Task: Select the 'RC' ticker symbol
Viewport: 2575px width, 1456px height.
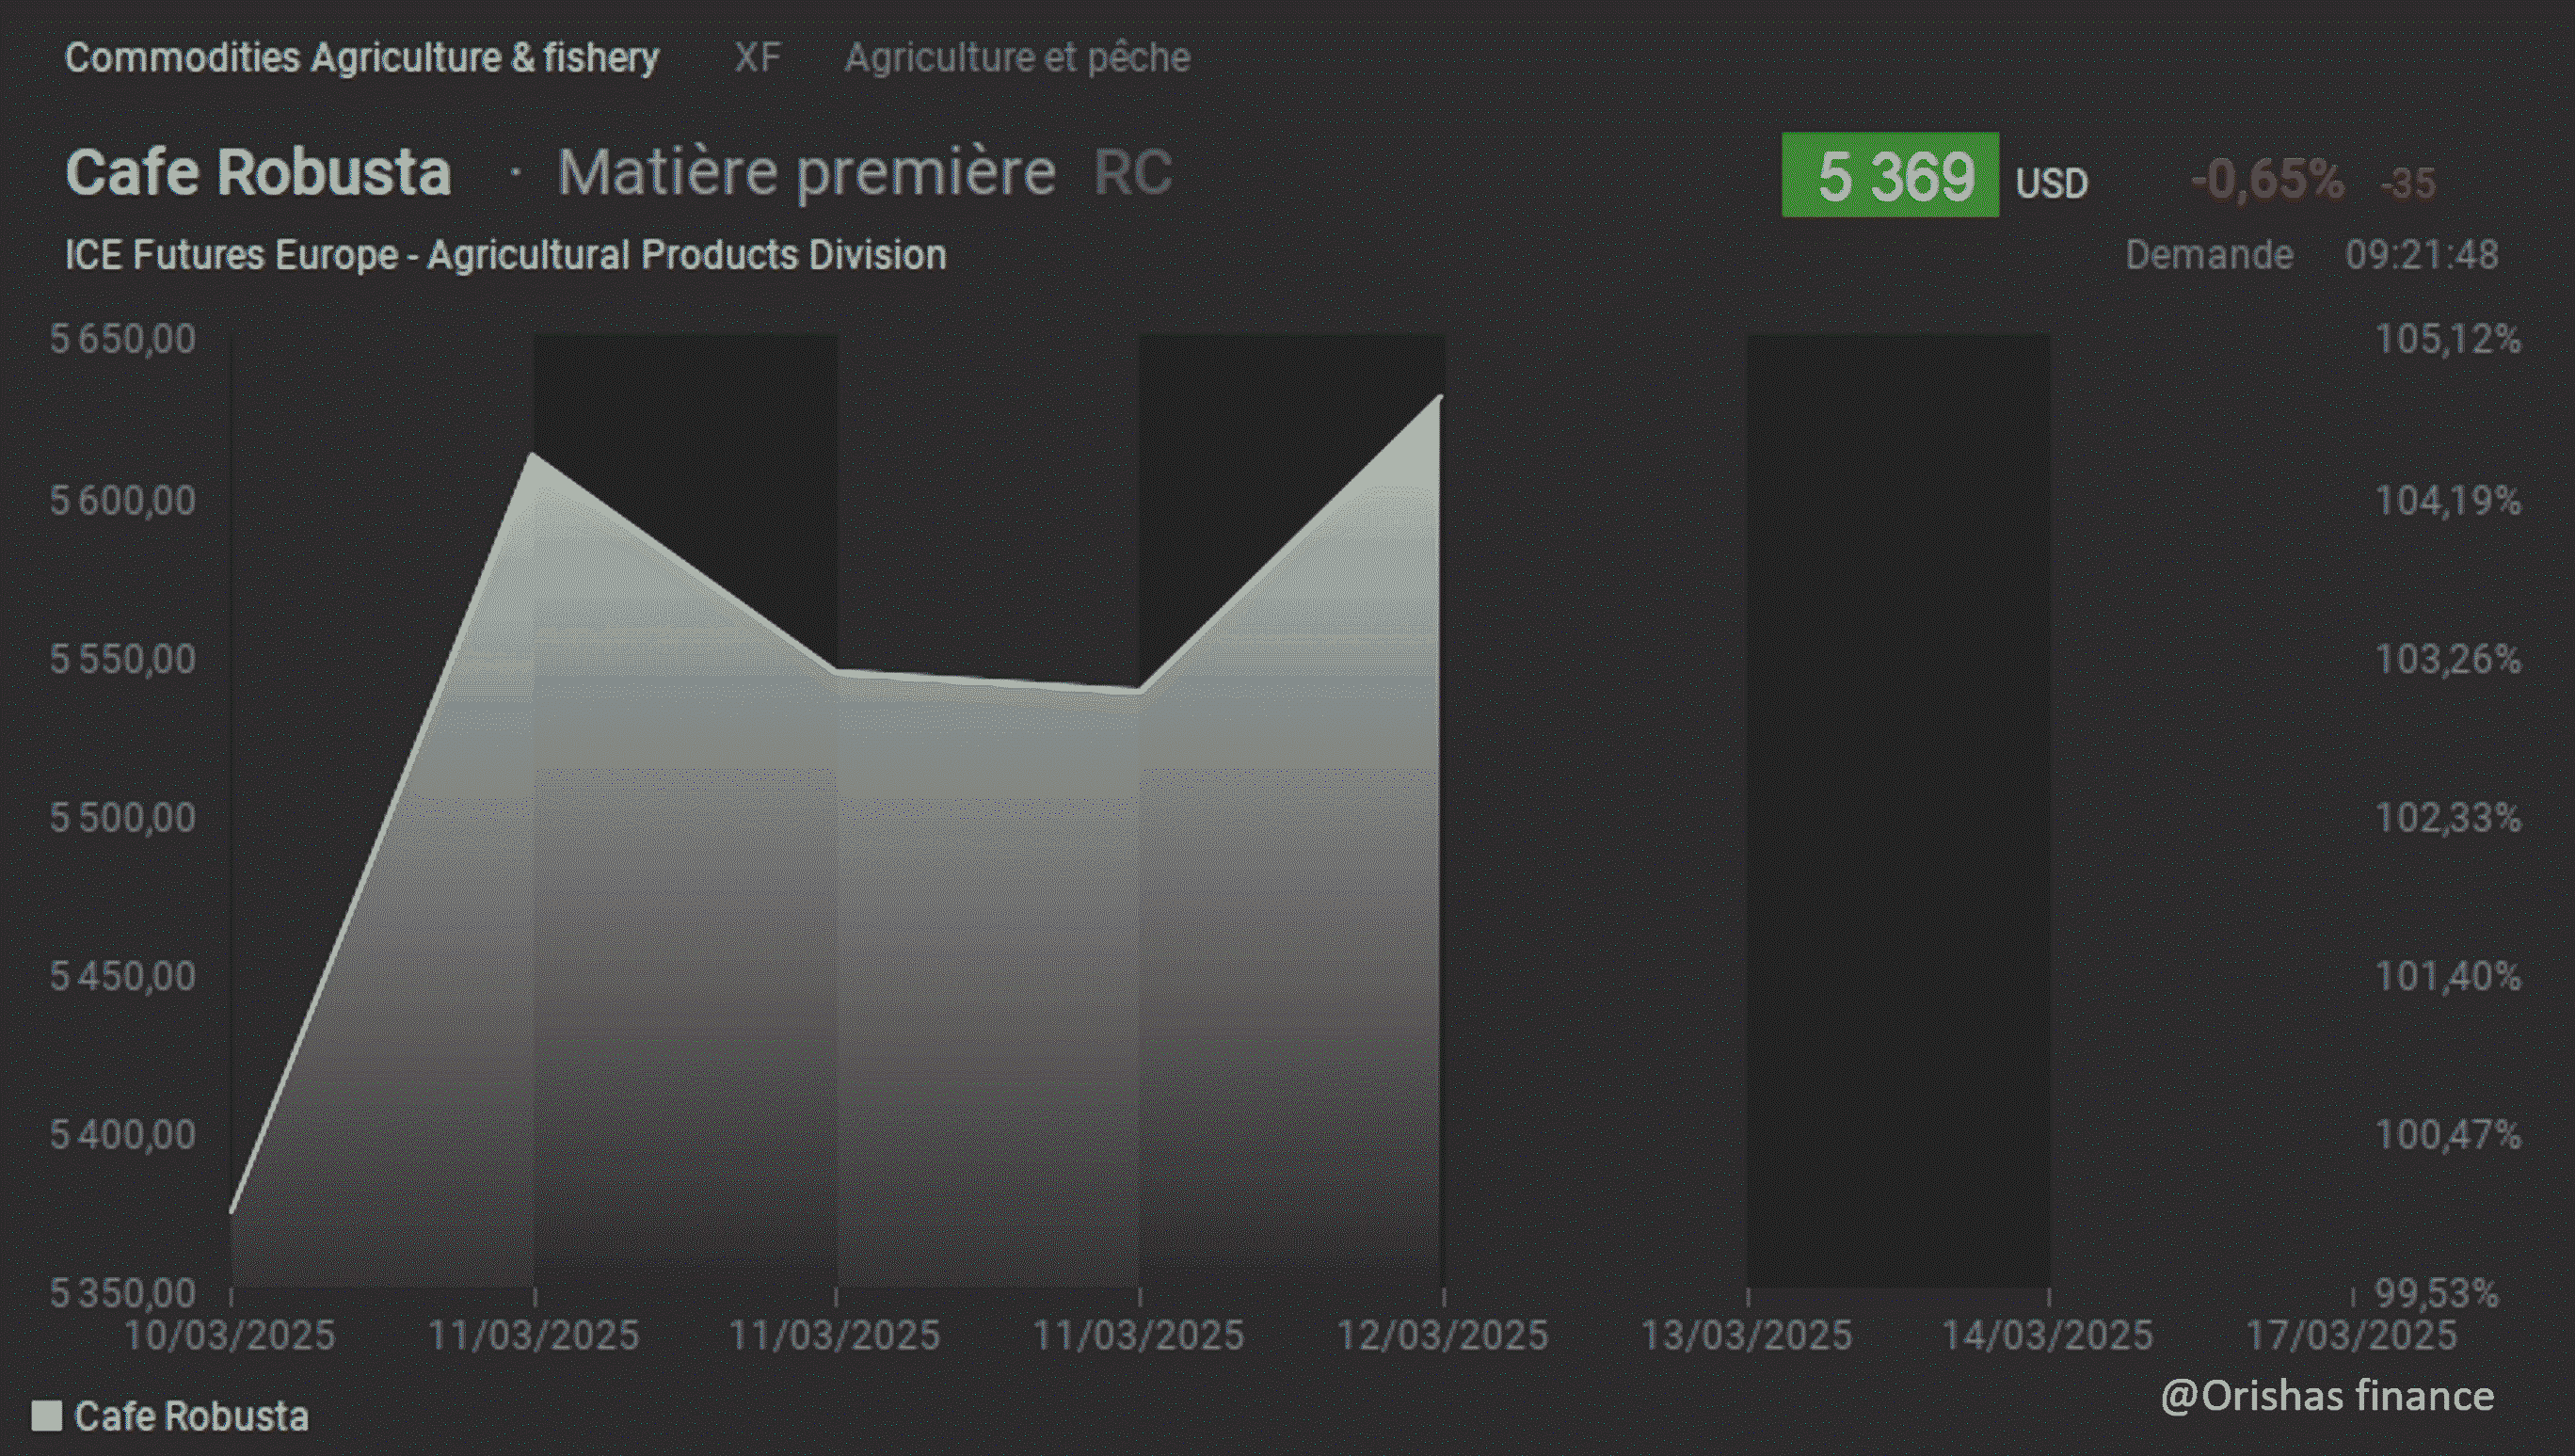Action: pyautogui.click(x=1132, y=174)
